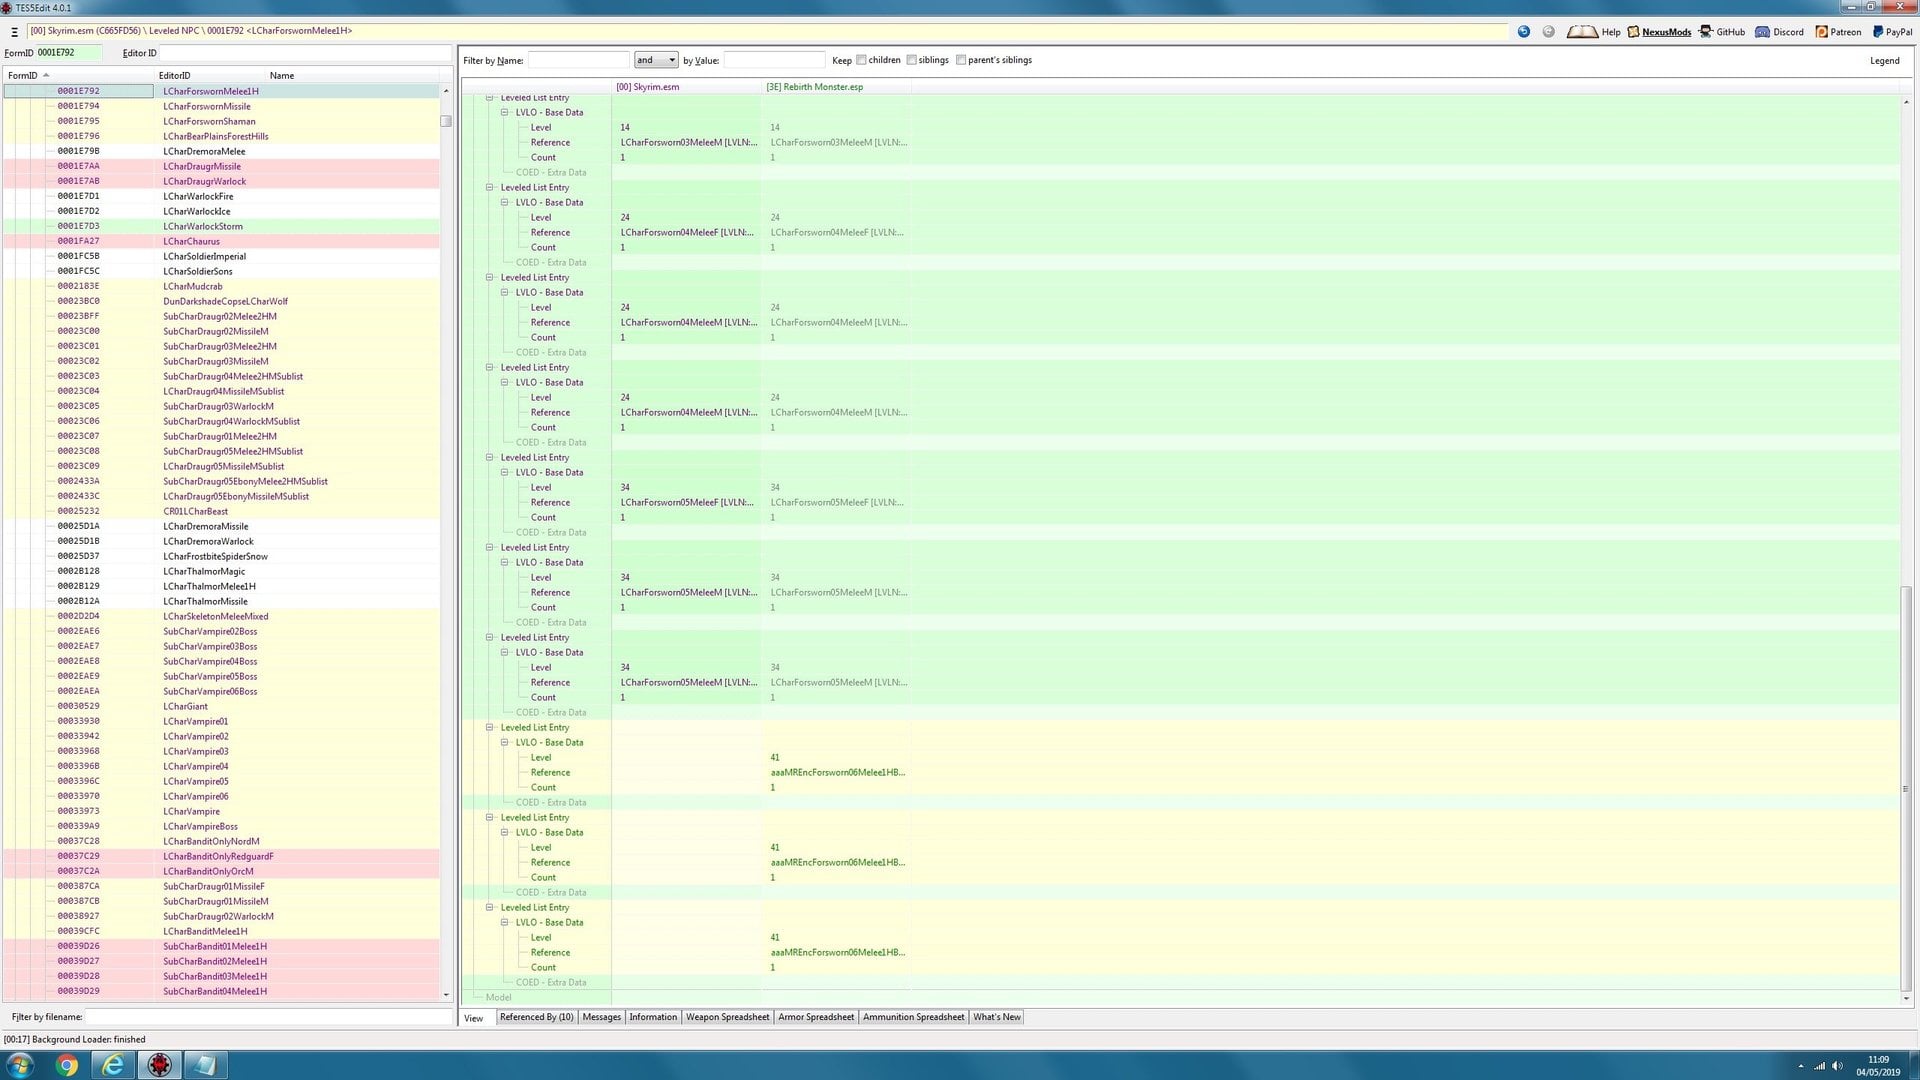Select record DunDarkshadeCopseLCharWolf
Screen dimensions: 1920x1080
[225, 301]
